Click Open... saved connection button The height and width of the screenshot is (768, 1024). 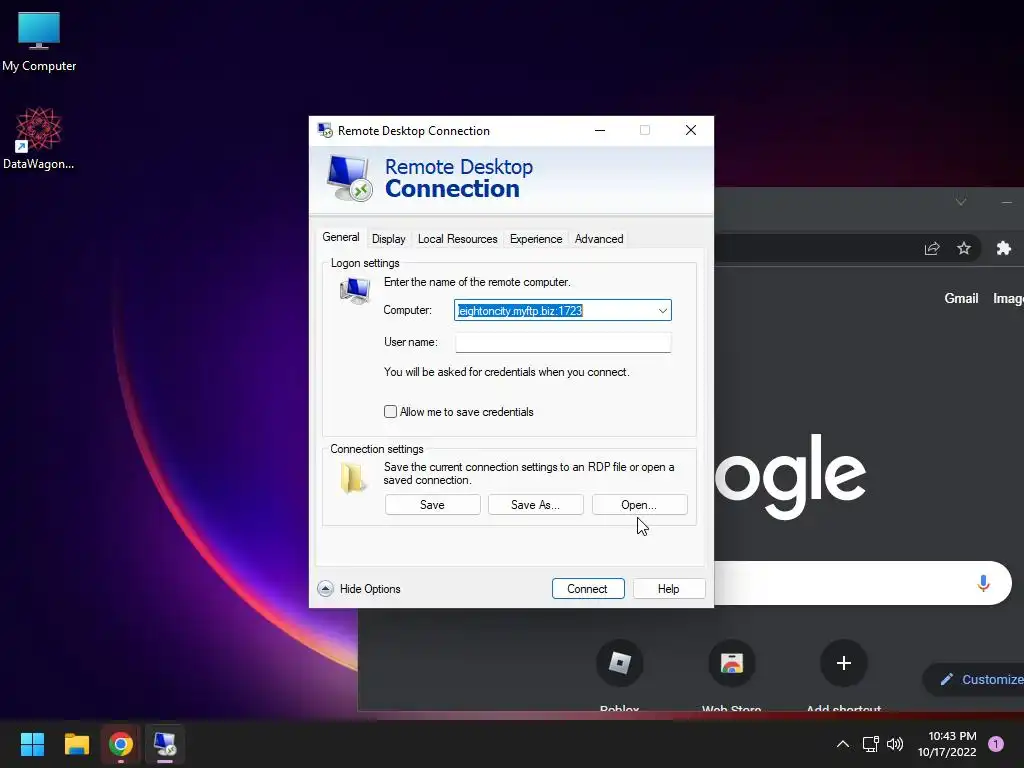click(x=639, y=505)
